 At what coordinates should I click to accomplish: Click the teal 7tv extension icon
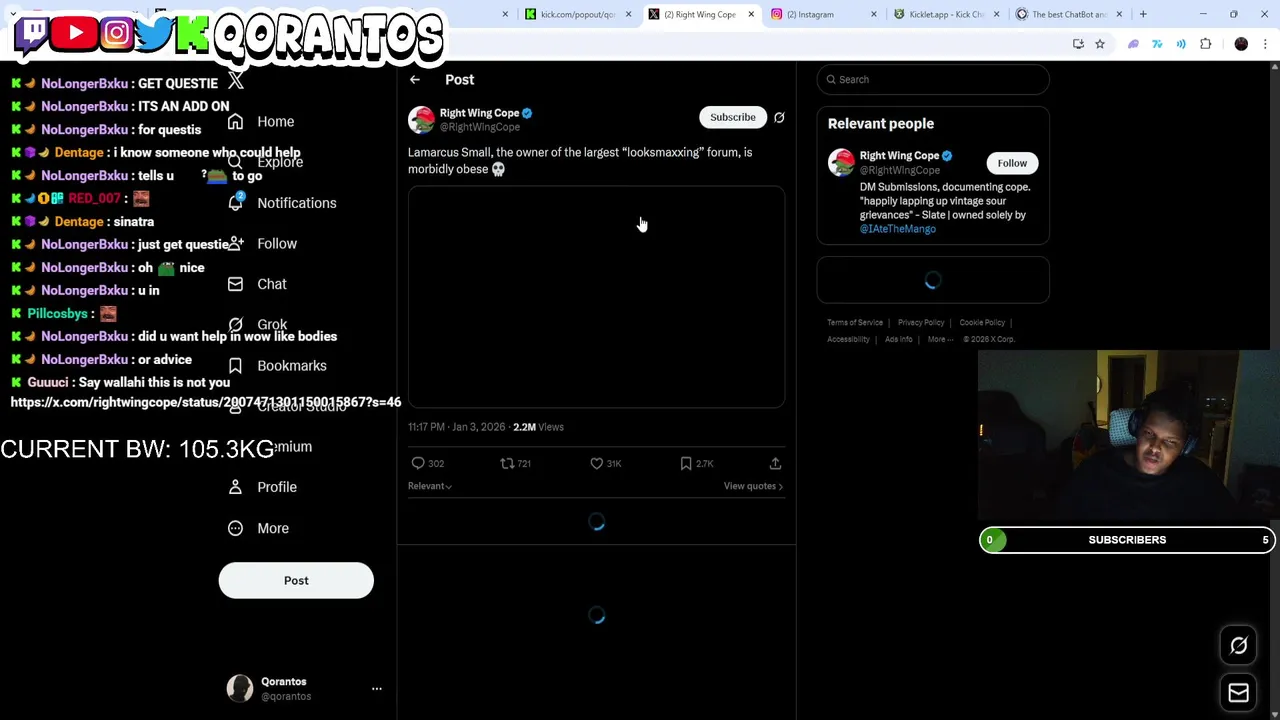[1157, 44]
